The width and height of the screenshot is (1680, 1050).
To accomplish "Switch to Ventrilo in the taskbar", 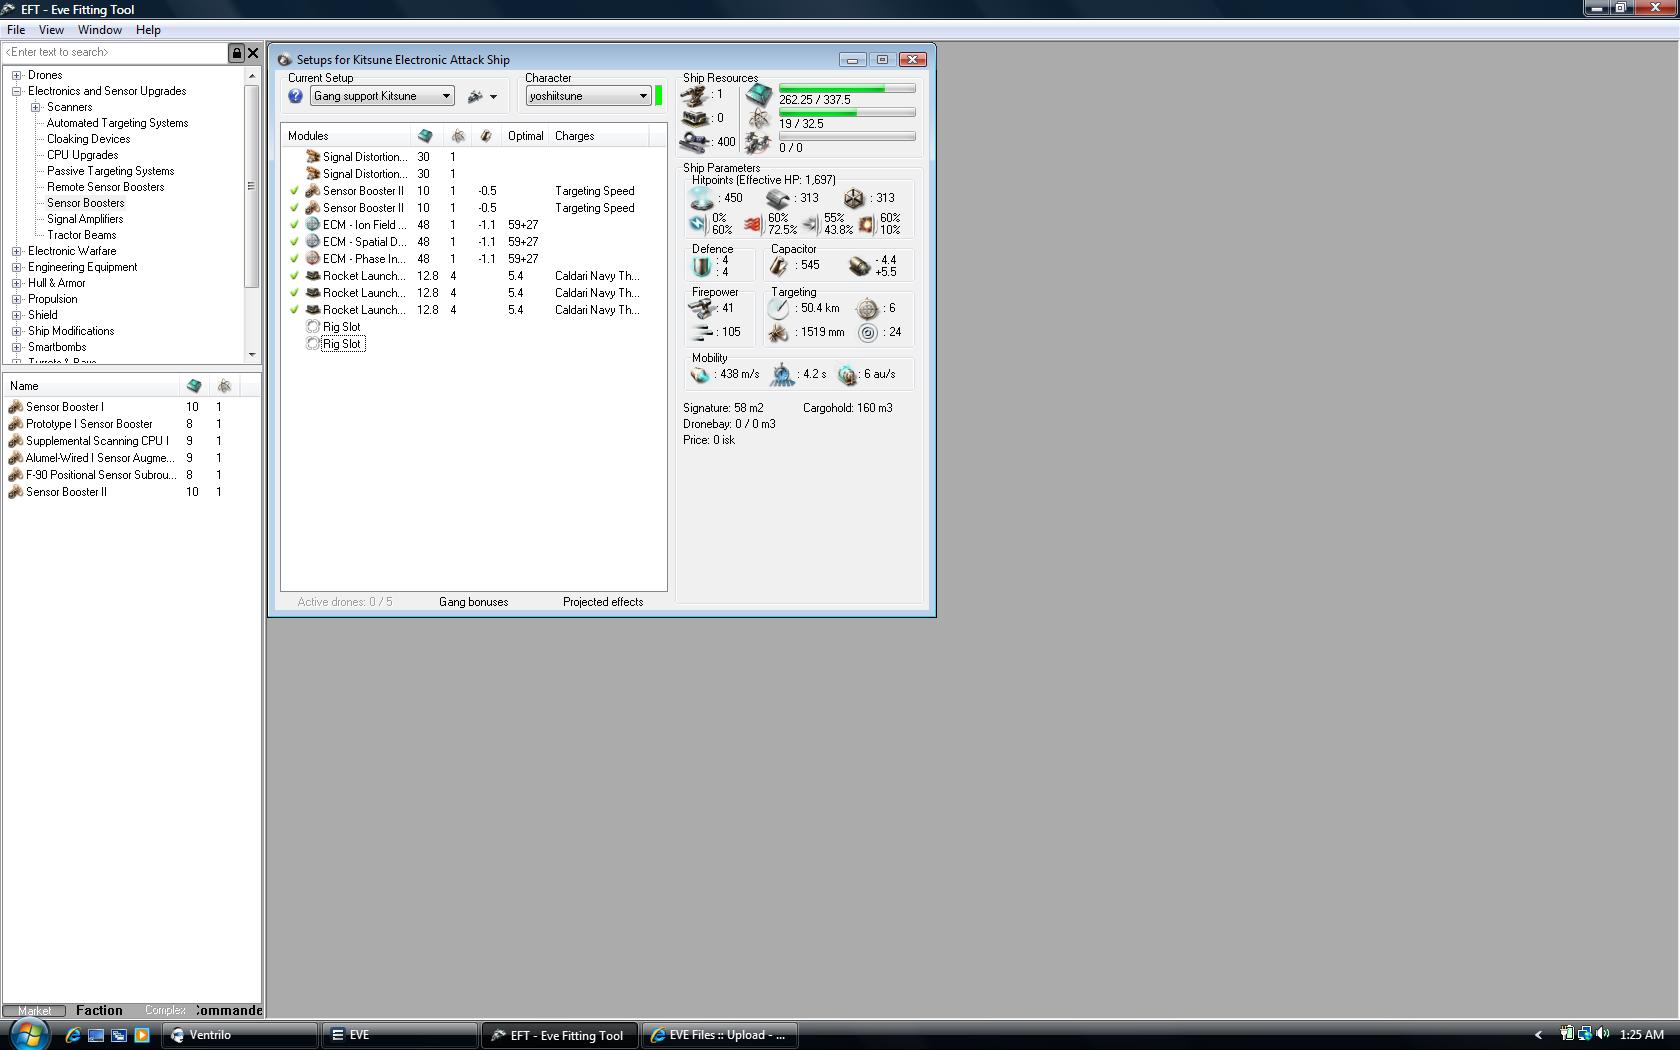I will point(240,1035).
